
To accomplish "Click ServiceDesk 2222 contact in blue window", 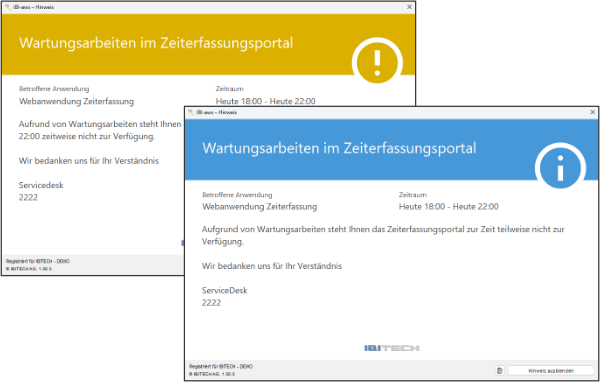I will (x=225, y=297).
